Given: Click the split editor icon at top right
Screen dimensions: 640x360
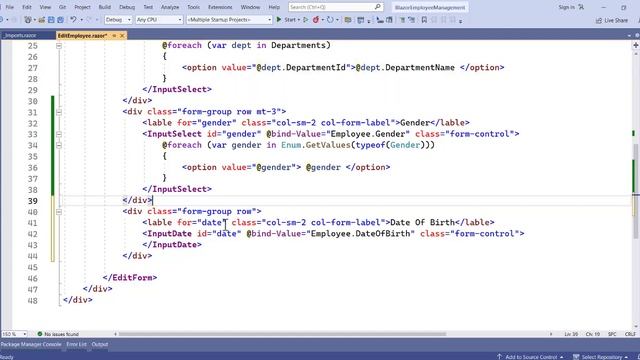Looking at the screenshot, I should coord(636,45).
